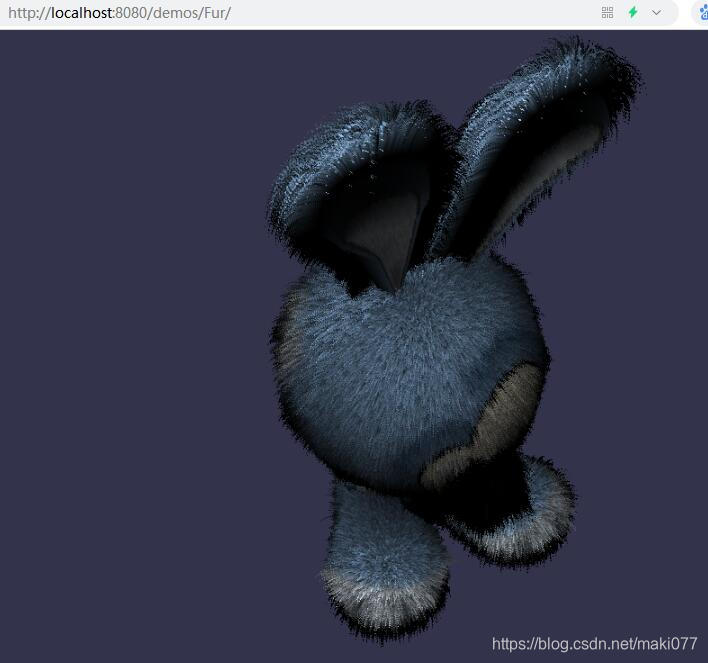
Task: Click the green lightning bolt icon
Action: [633, 12]
